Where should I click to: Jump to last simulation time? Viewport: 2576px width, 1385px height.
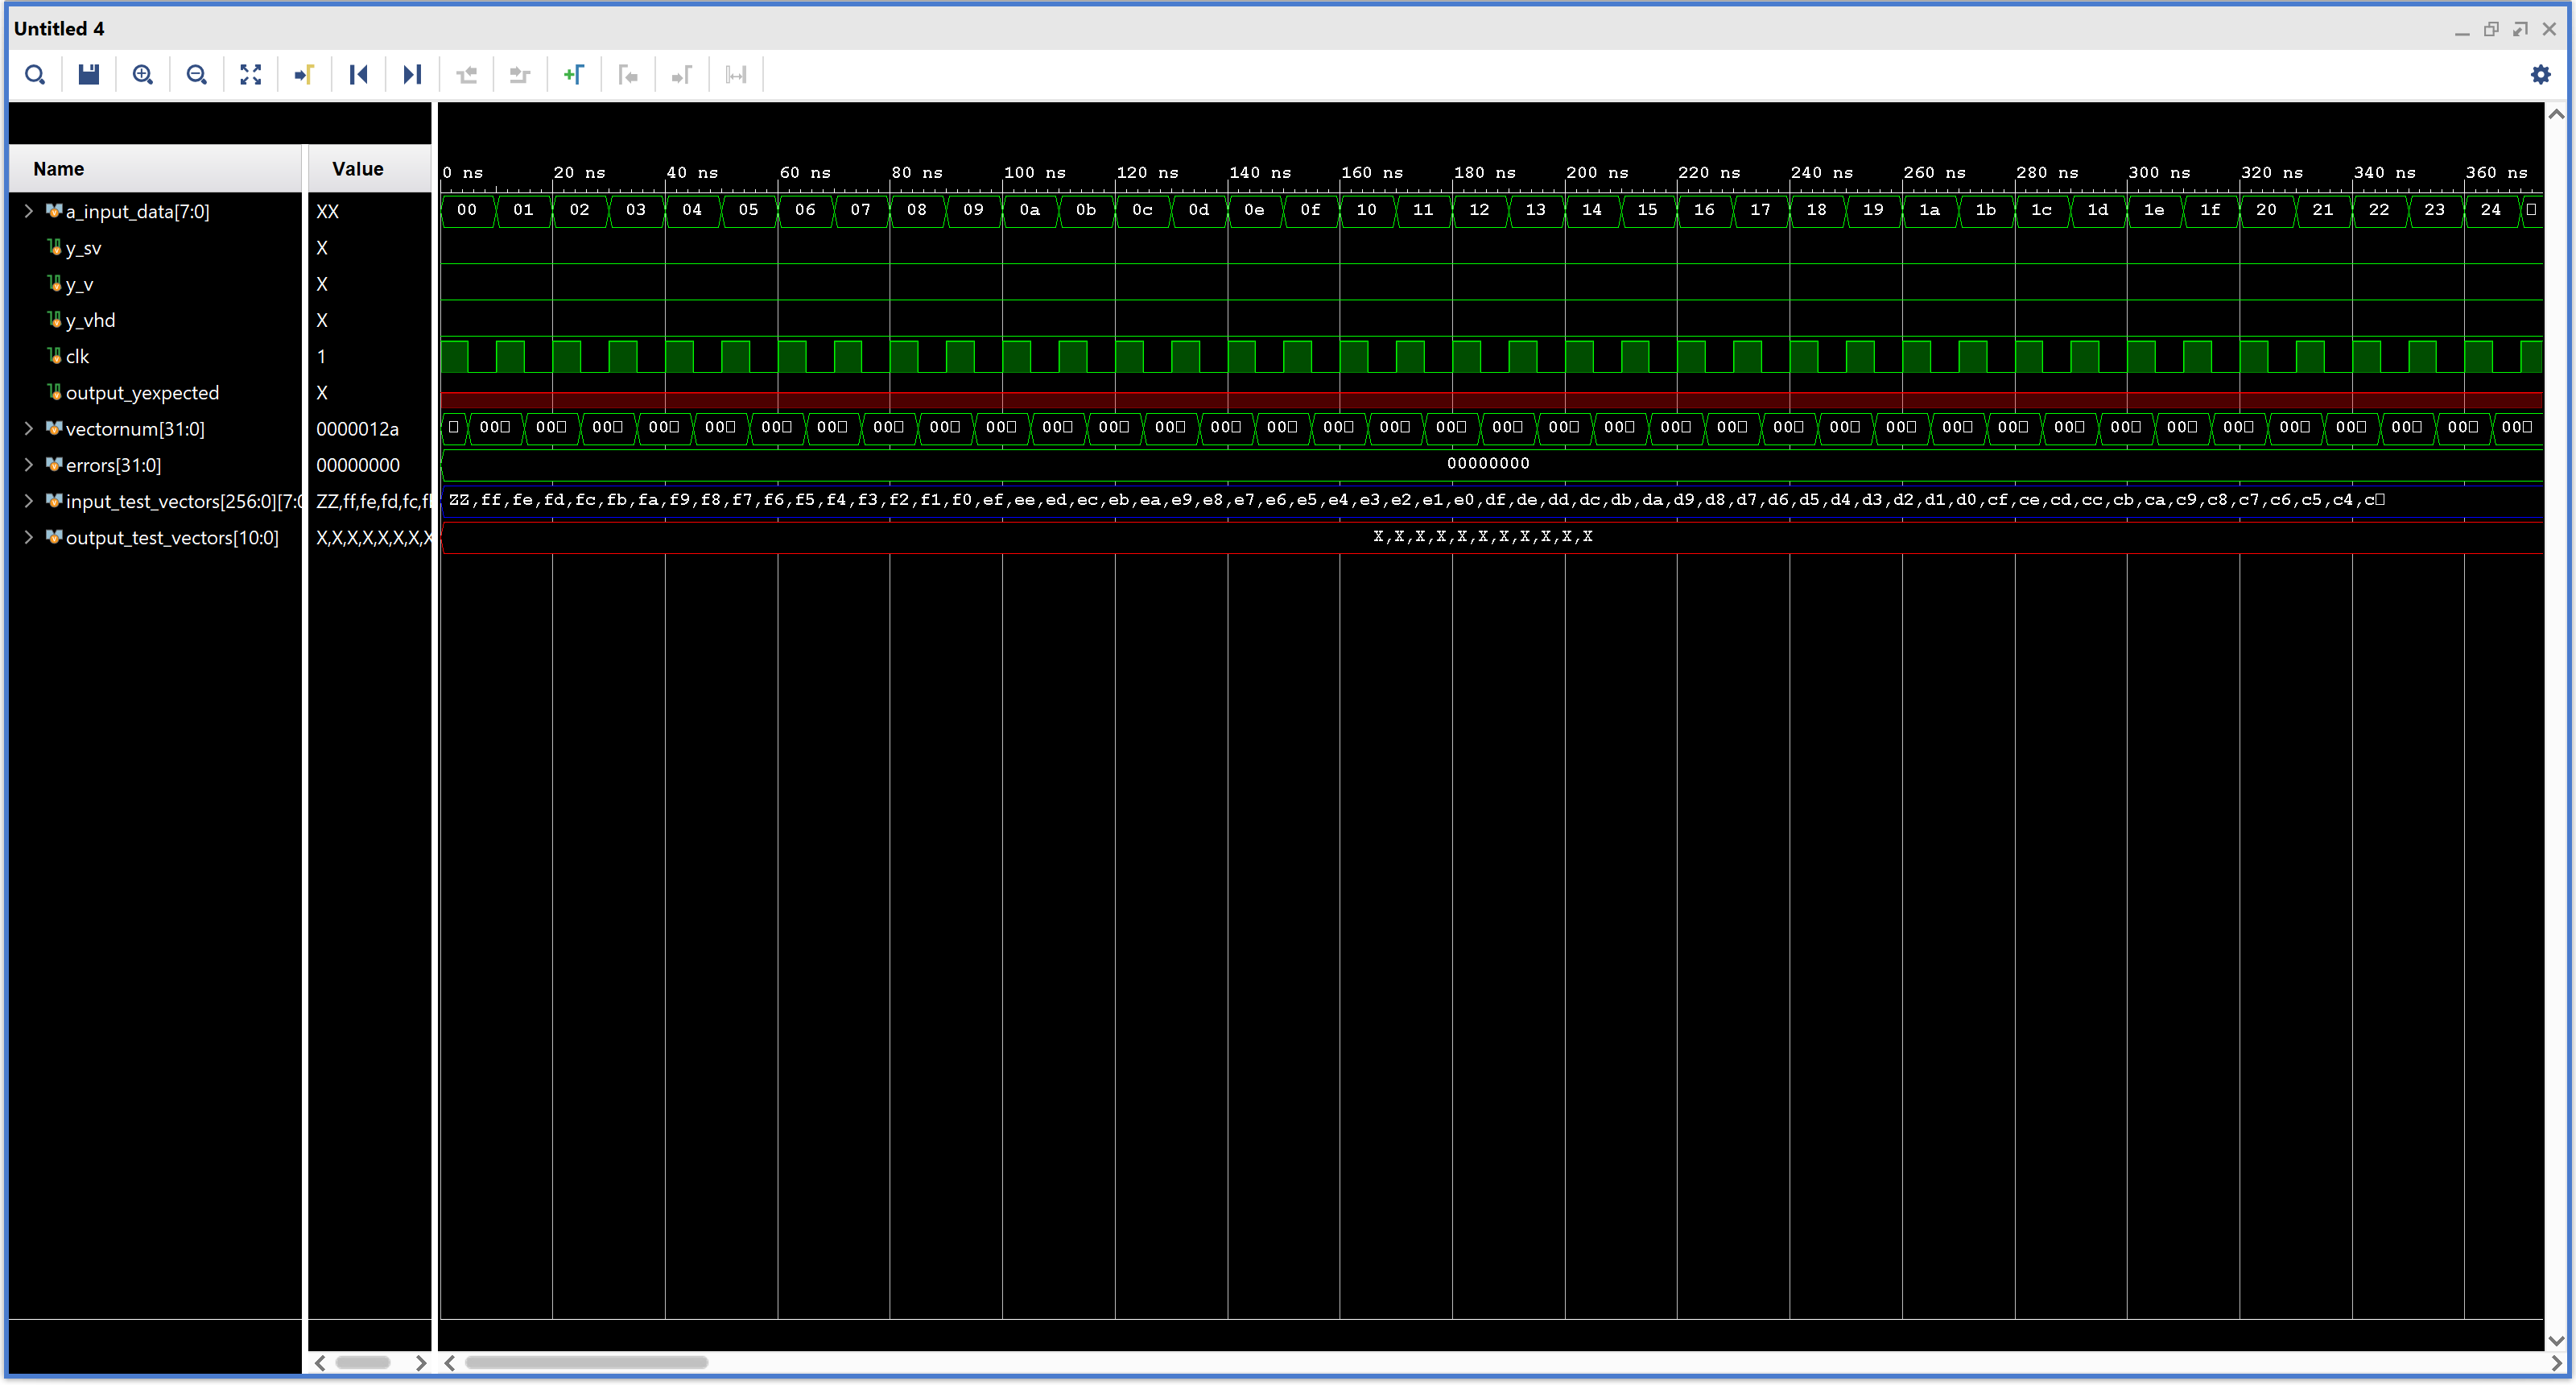click(412, 75)
